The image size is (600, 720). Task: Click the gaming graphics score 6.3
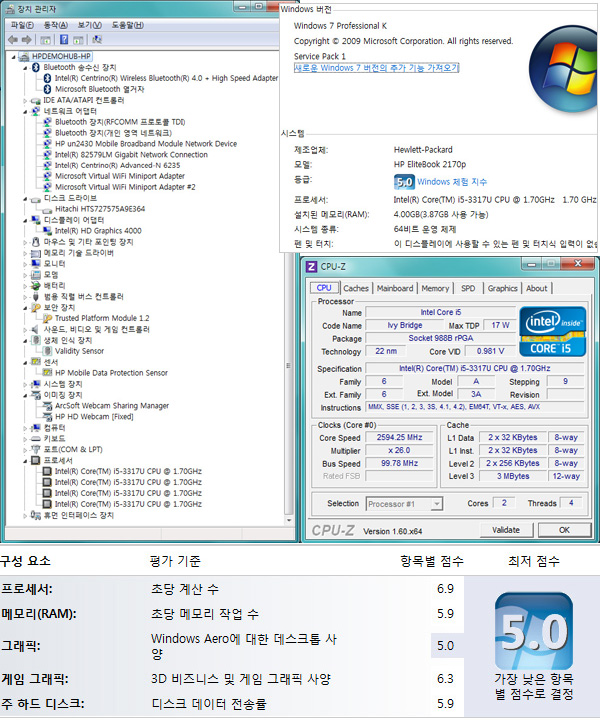pos(445,679)
